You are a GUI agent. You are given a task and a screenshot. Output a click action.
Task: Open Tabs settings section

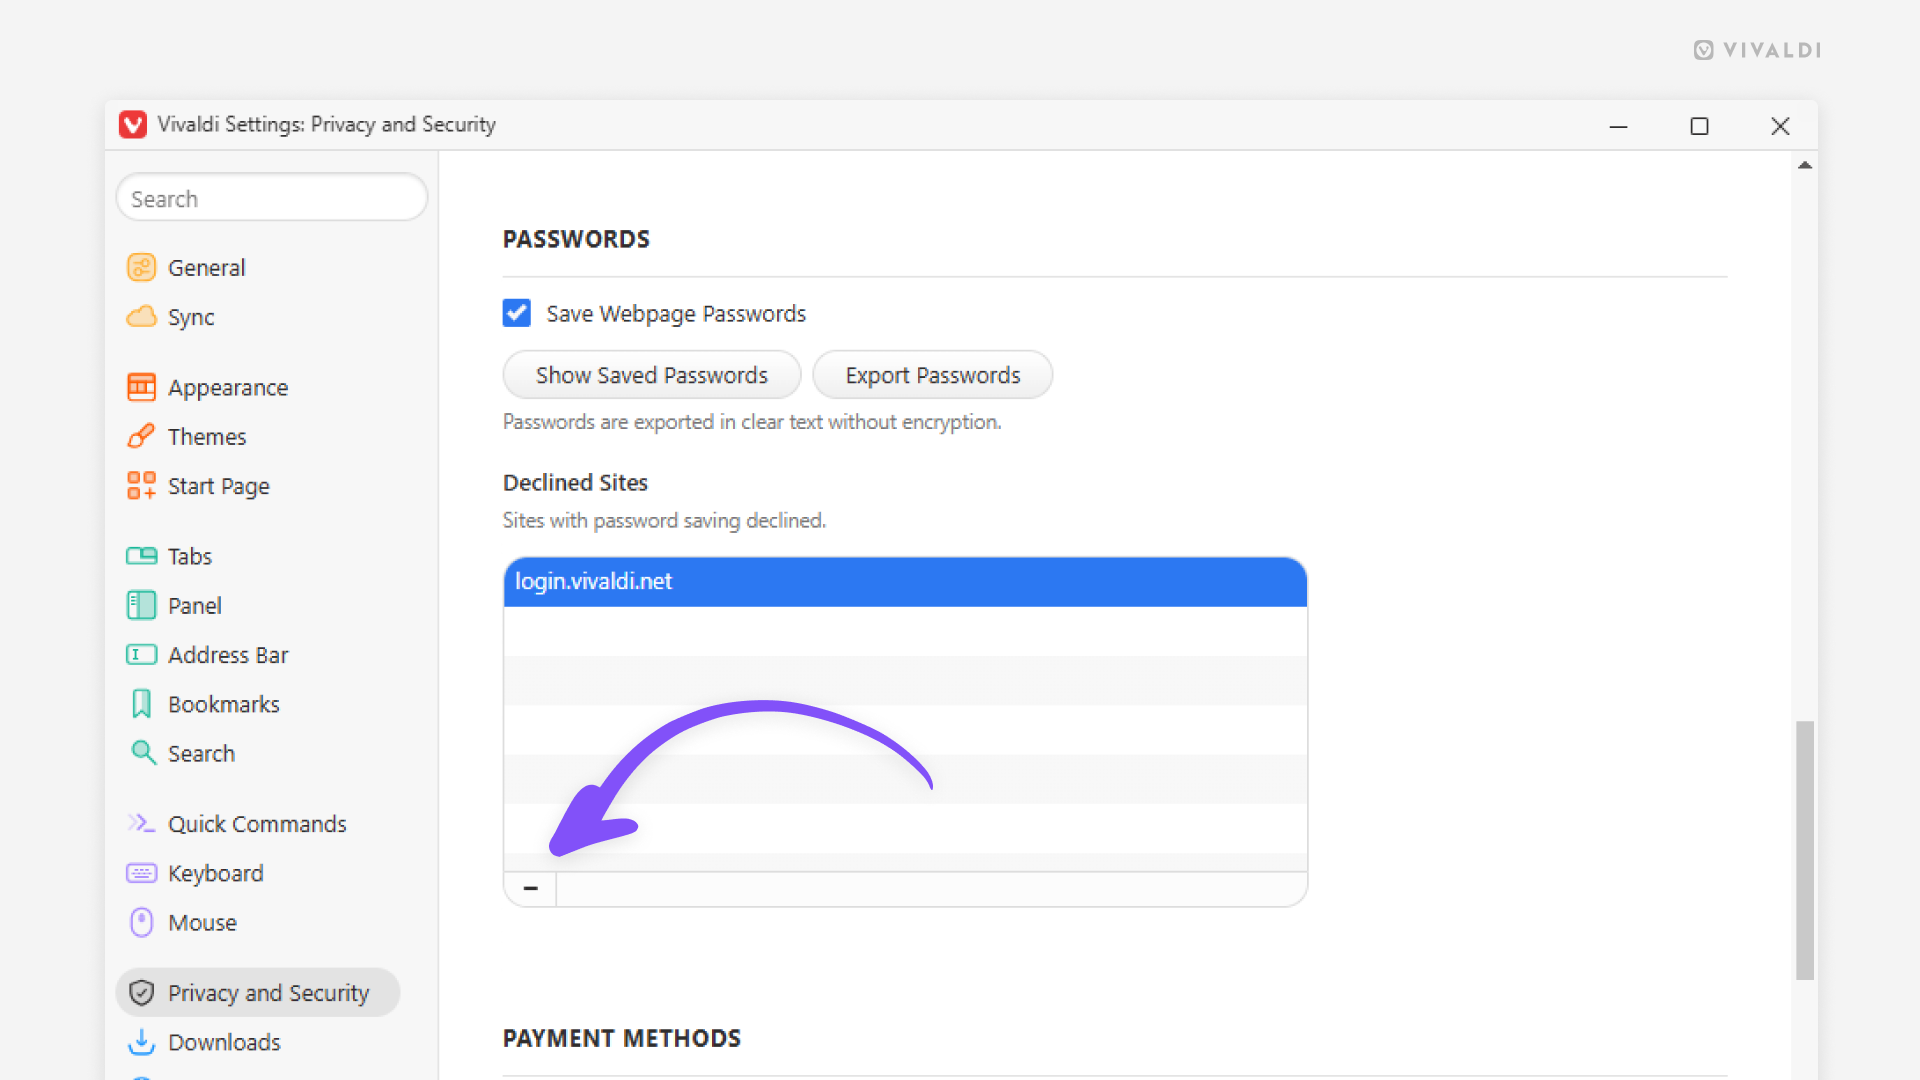point(190,556)
